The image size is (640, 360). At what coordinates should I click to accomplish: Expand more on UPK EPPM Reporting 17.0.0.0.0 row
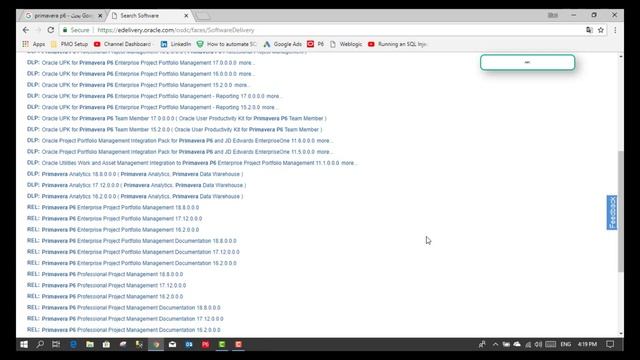pos(274,96)
